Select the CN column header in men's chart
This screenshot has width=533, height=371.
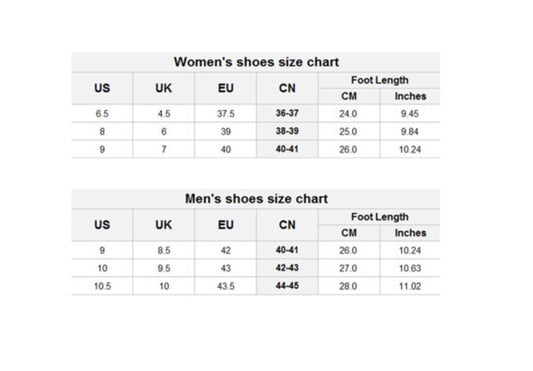coord(287,225)
